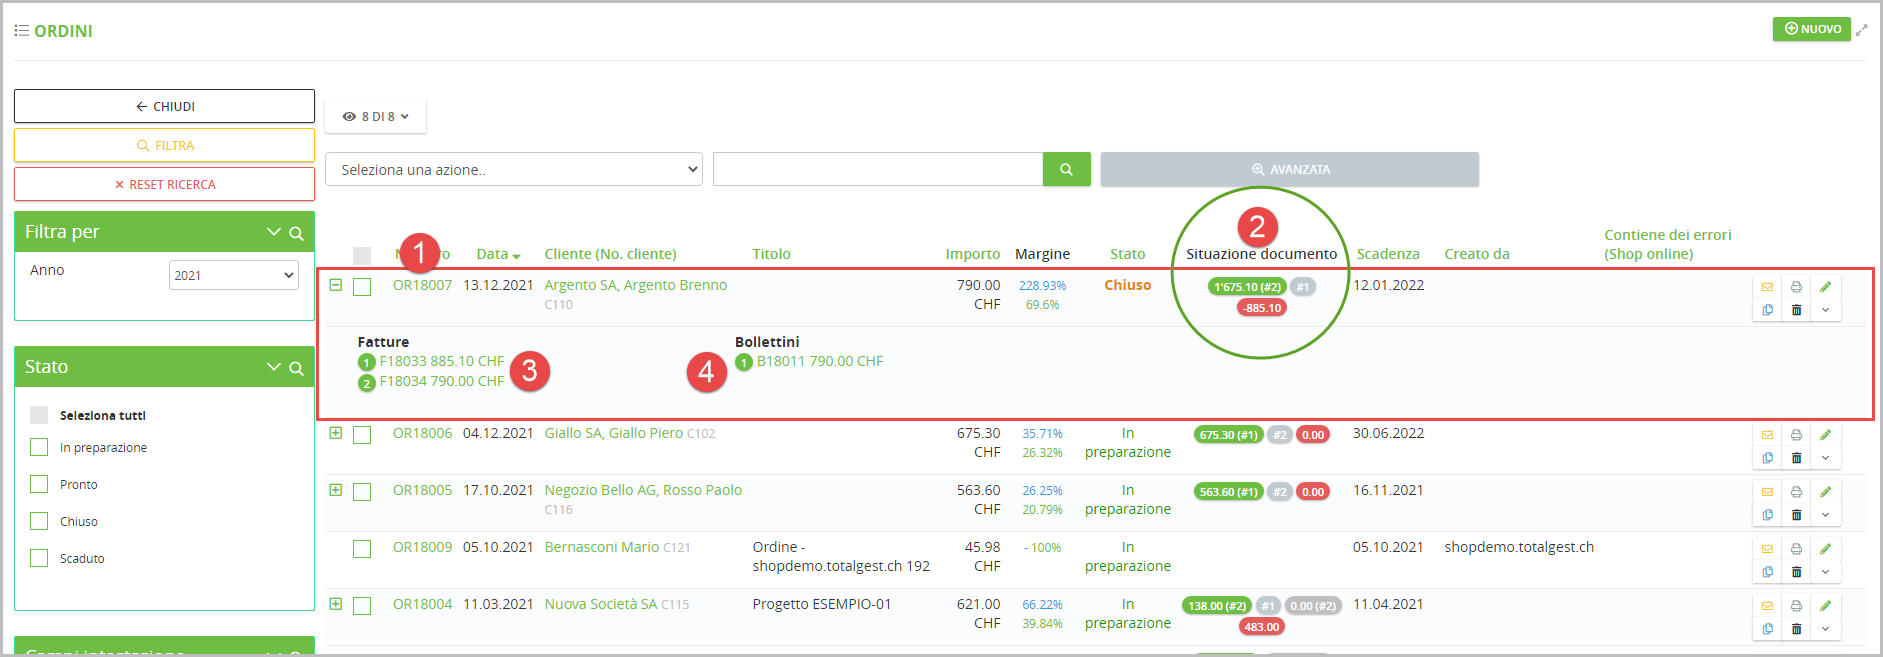Open the 'Seleziona una azione' dropdown
The width and height of the screenshot is (1883, 657).
click(x=514, y=169)
